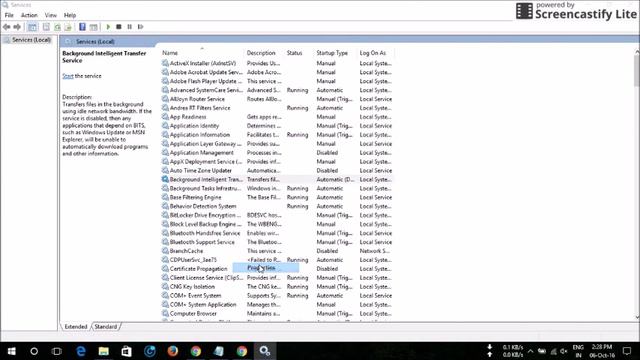Sort by the Status column header

point(294,53)
